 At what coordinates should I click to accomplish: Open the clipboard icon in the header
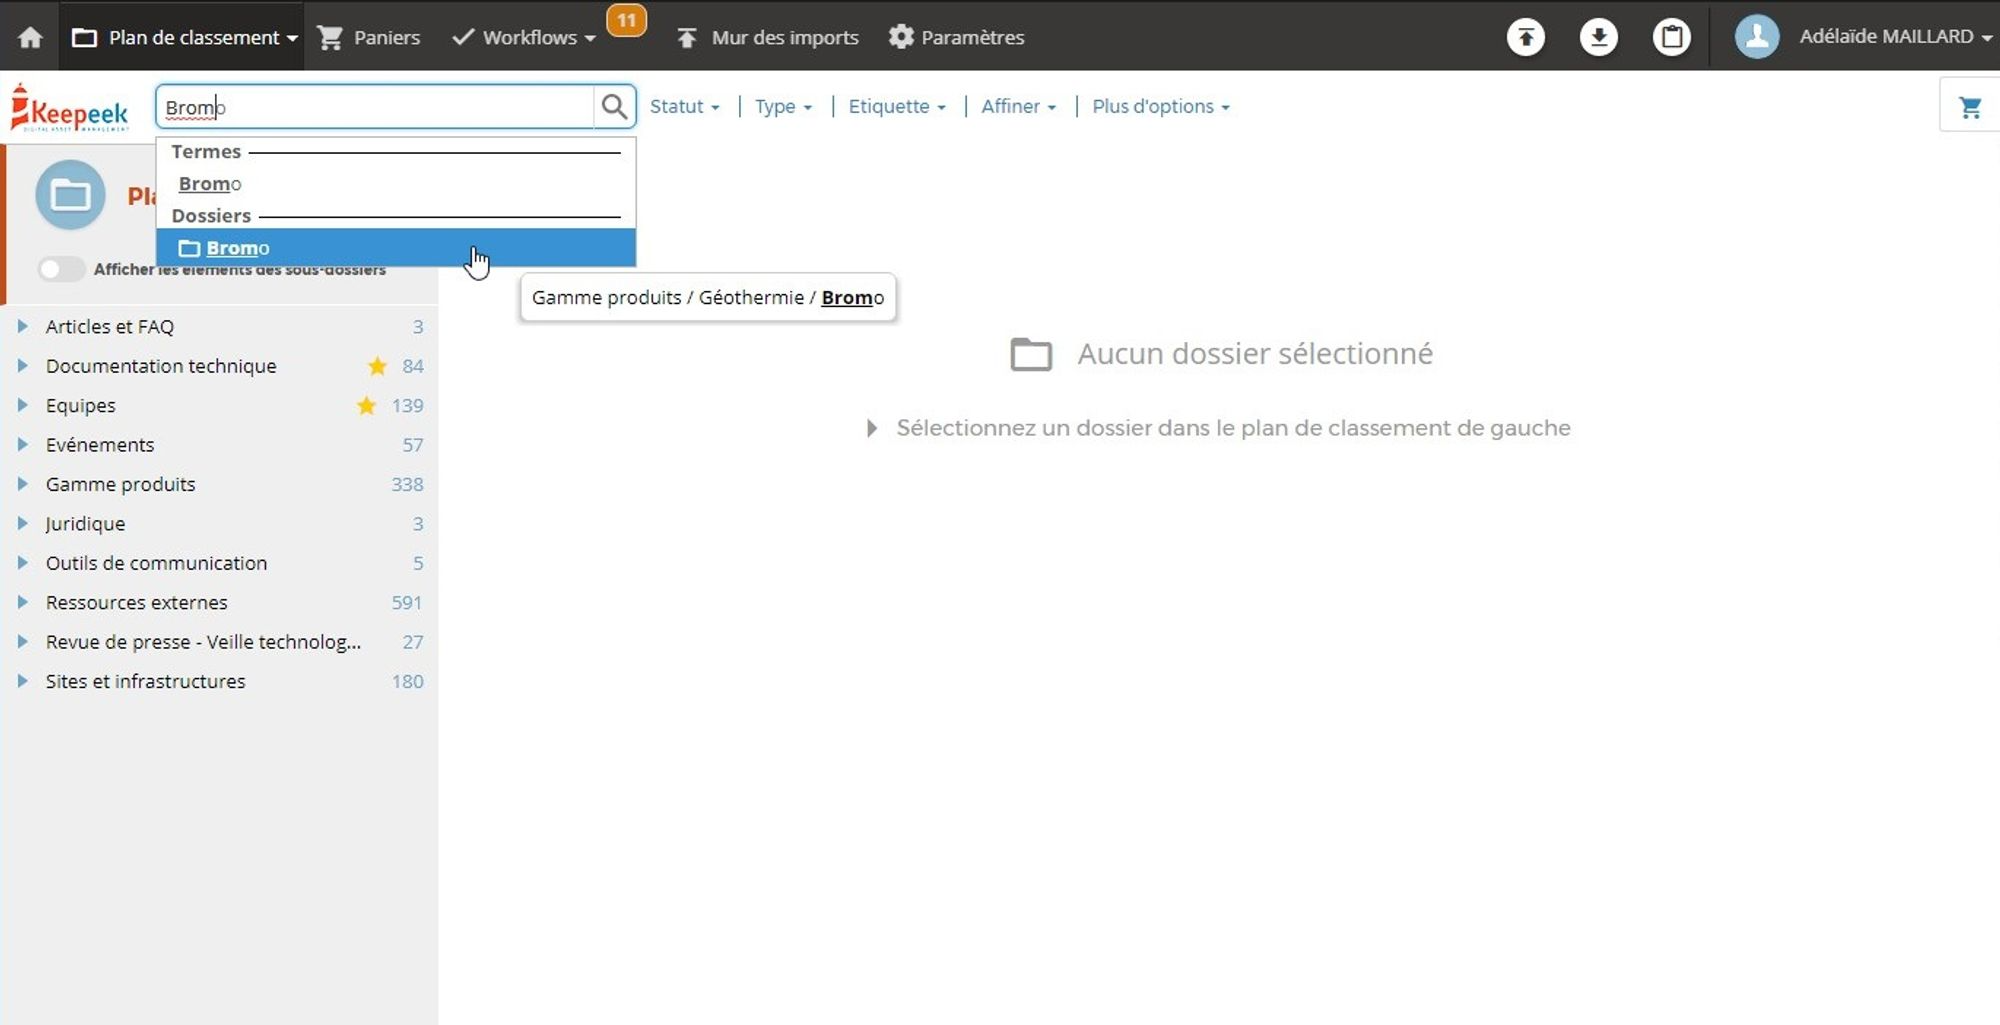1672,36
